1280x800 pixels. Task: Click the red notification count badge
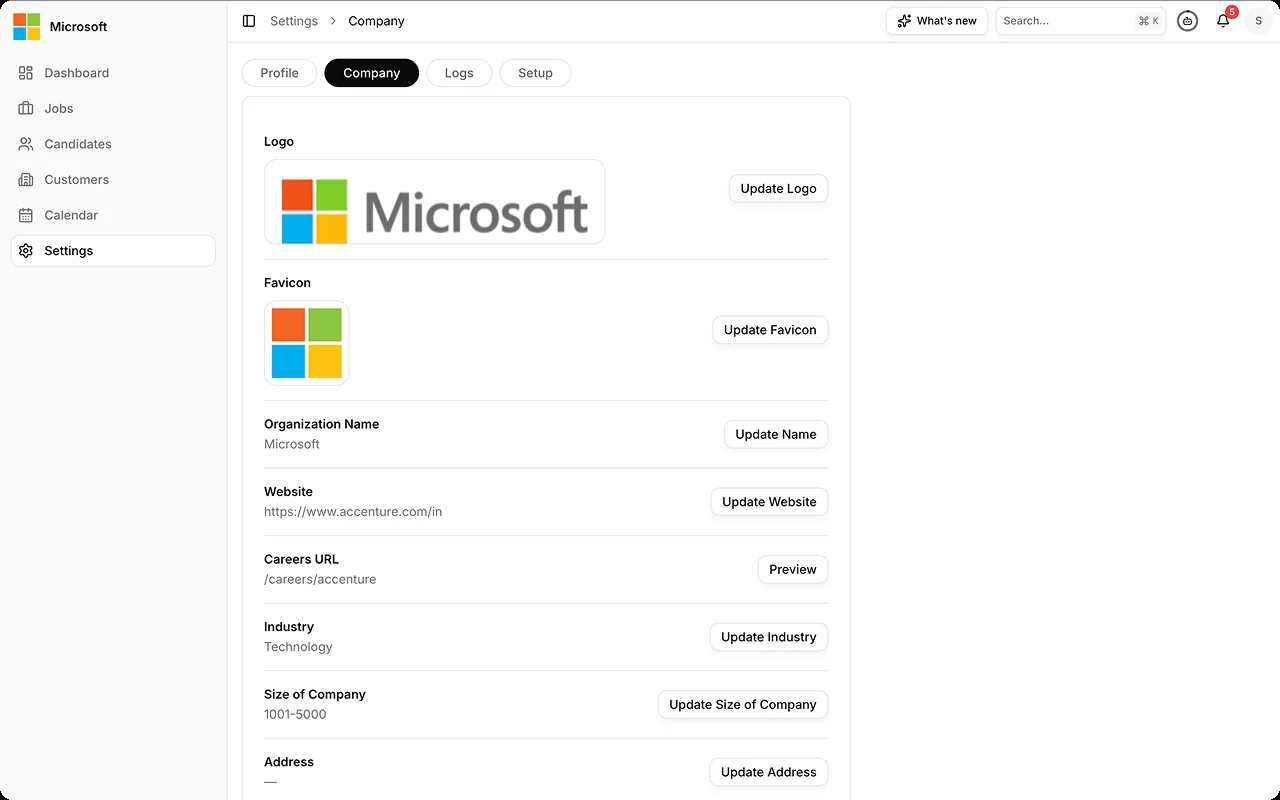[1232, 12]
